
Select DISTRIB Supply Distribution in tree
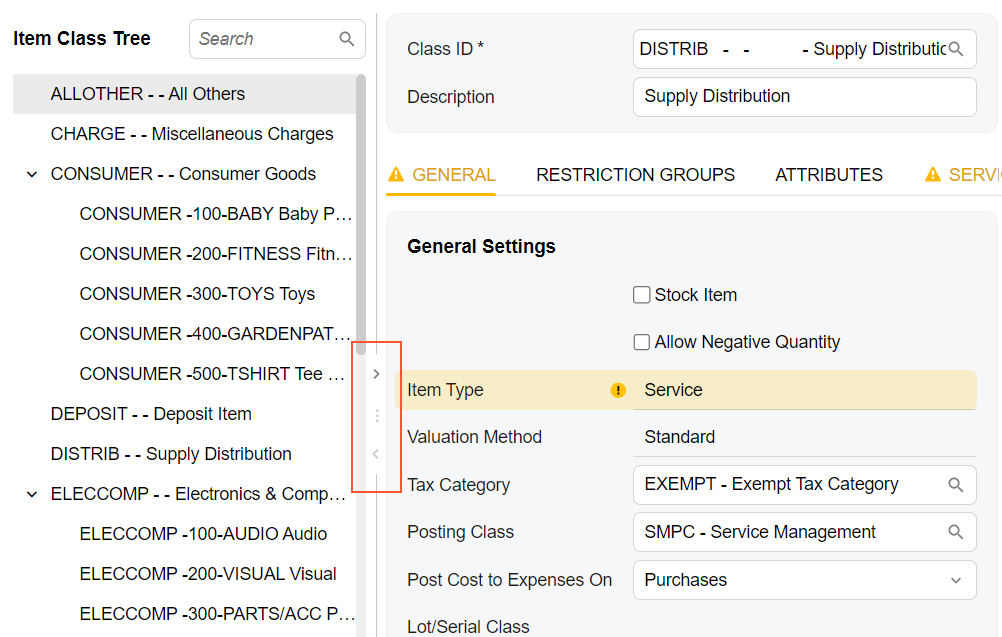pos(171,454)
